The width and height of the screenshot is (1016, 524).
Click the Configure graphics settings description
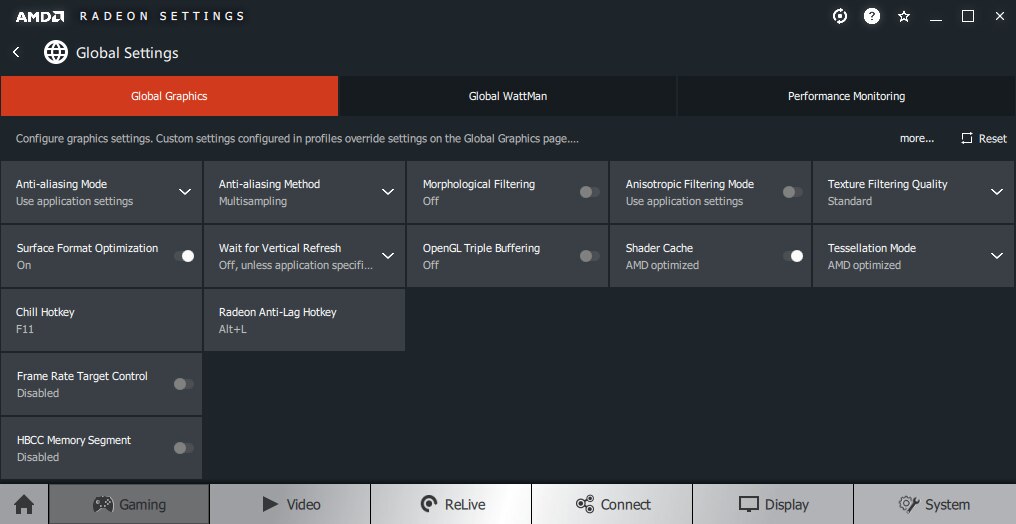[297, 138]
